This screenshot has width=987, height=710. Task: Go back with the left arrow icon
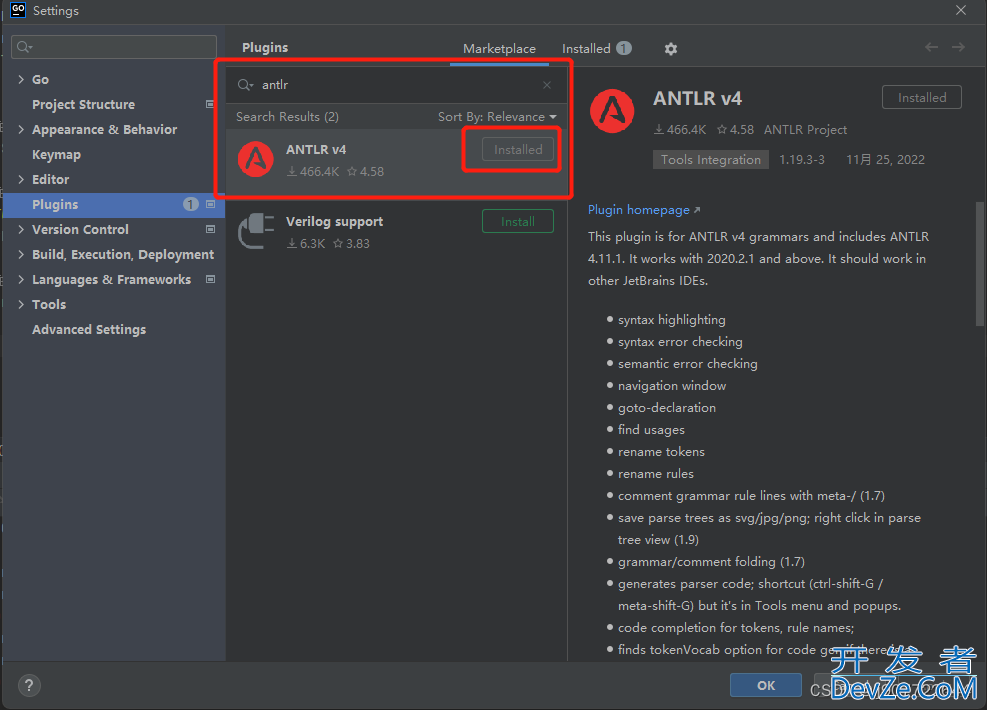(931, 47)
